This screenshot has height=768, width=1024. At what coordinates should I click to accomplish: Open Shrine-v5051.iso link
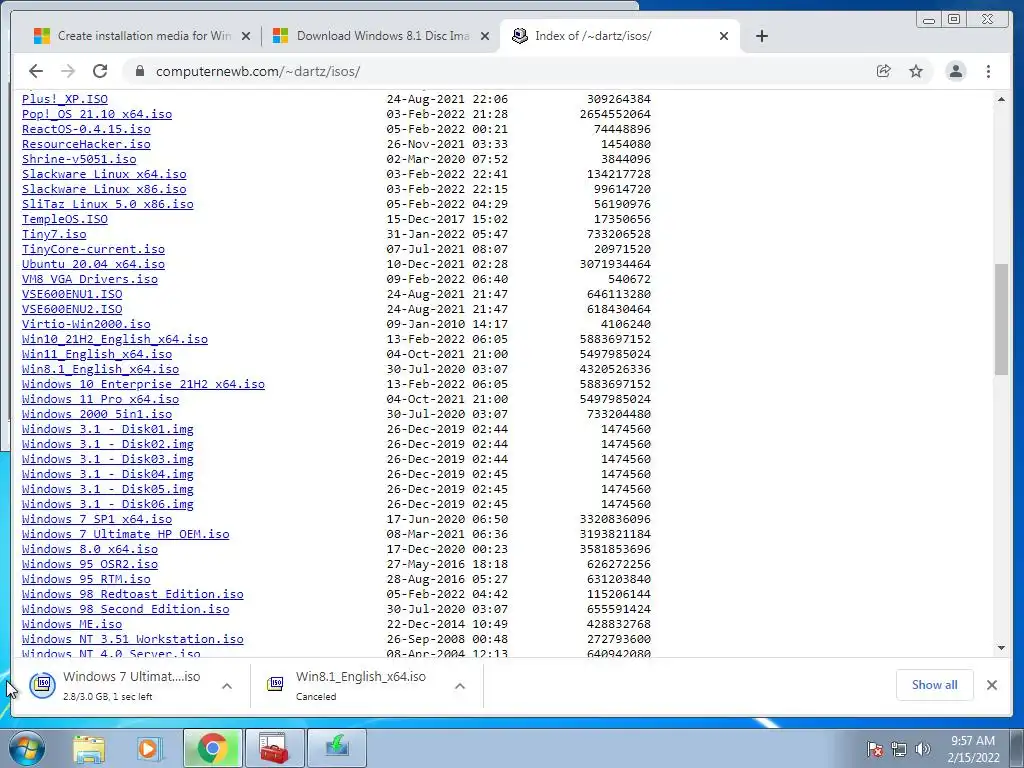pyautogui.click(x=79, y=159)
